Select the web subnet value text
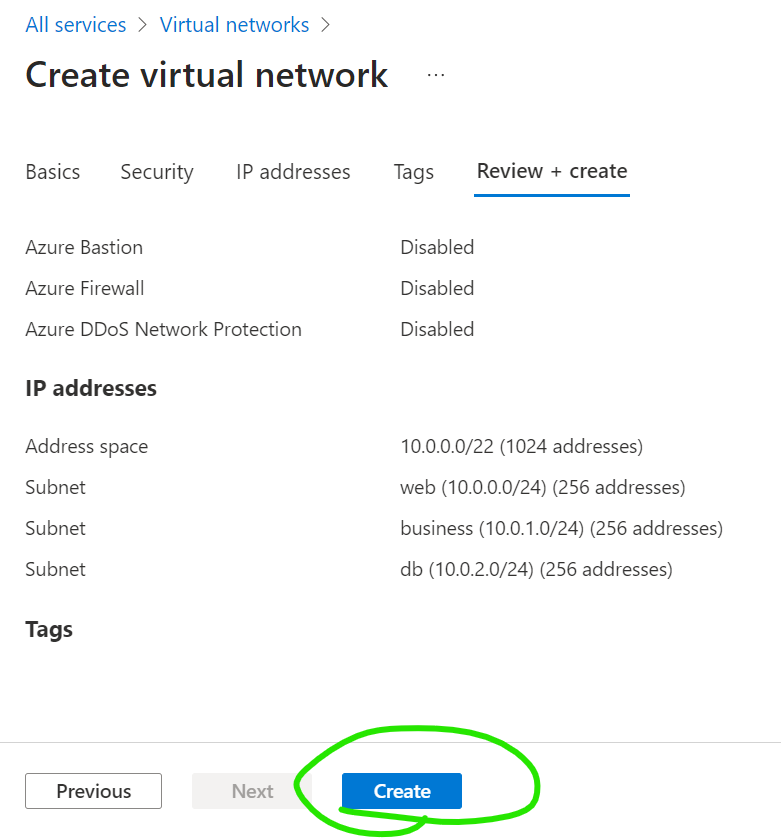Screen dimensions: 781x839 coord(542,487)
